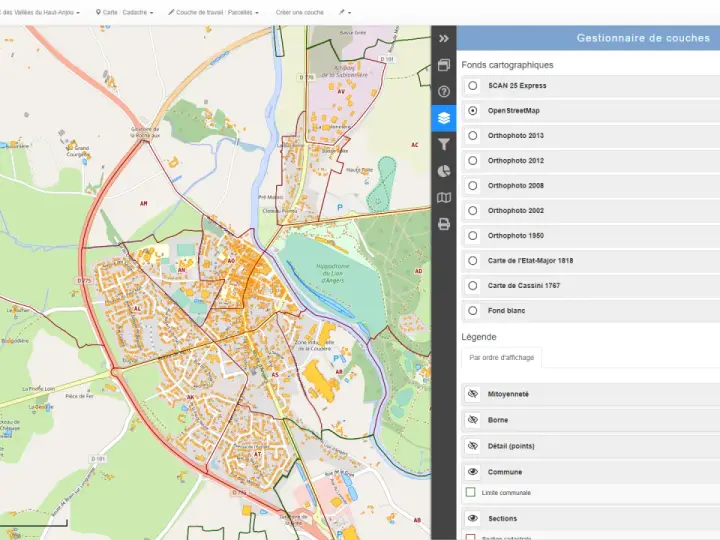Viewport: 720px width, 540px height.
Task: Open the folded map icon in sidebar
Action: pyautogui.click(x=444, y=198)
